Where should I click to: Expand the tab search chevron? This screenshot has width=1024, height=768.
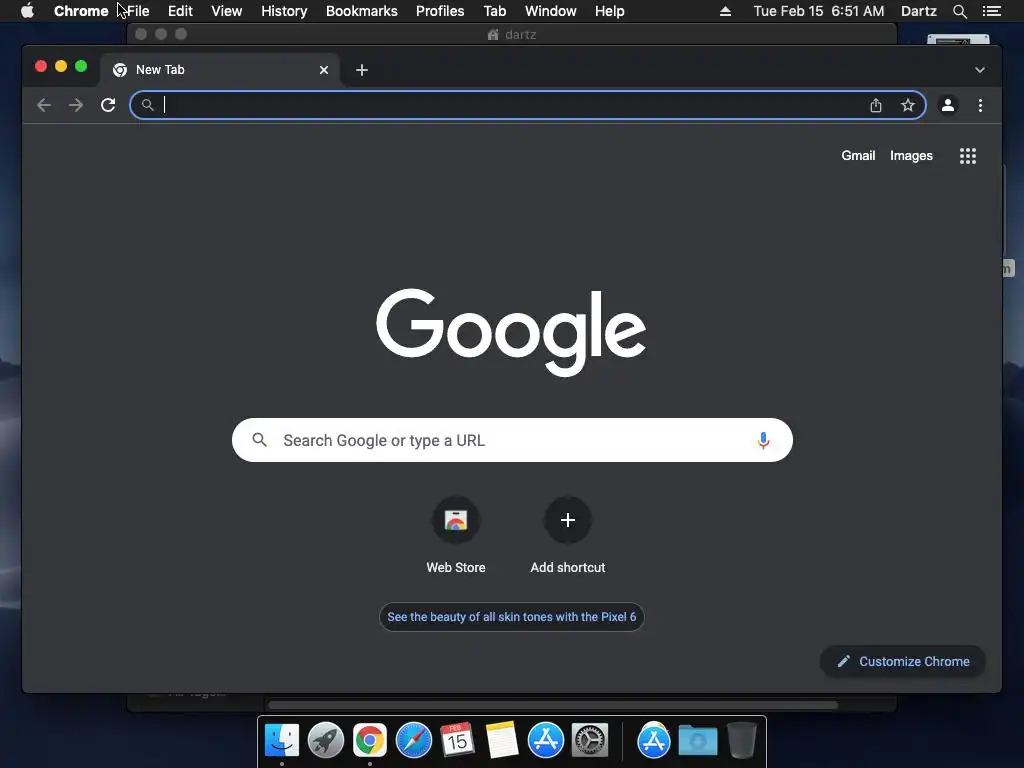[980, 70]
